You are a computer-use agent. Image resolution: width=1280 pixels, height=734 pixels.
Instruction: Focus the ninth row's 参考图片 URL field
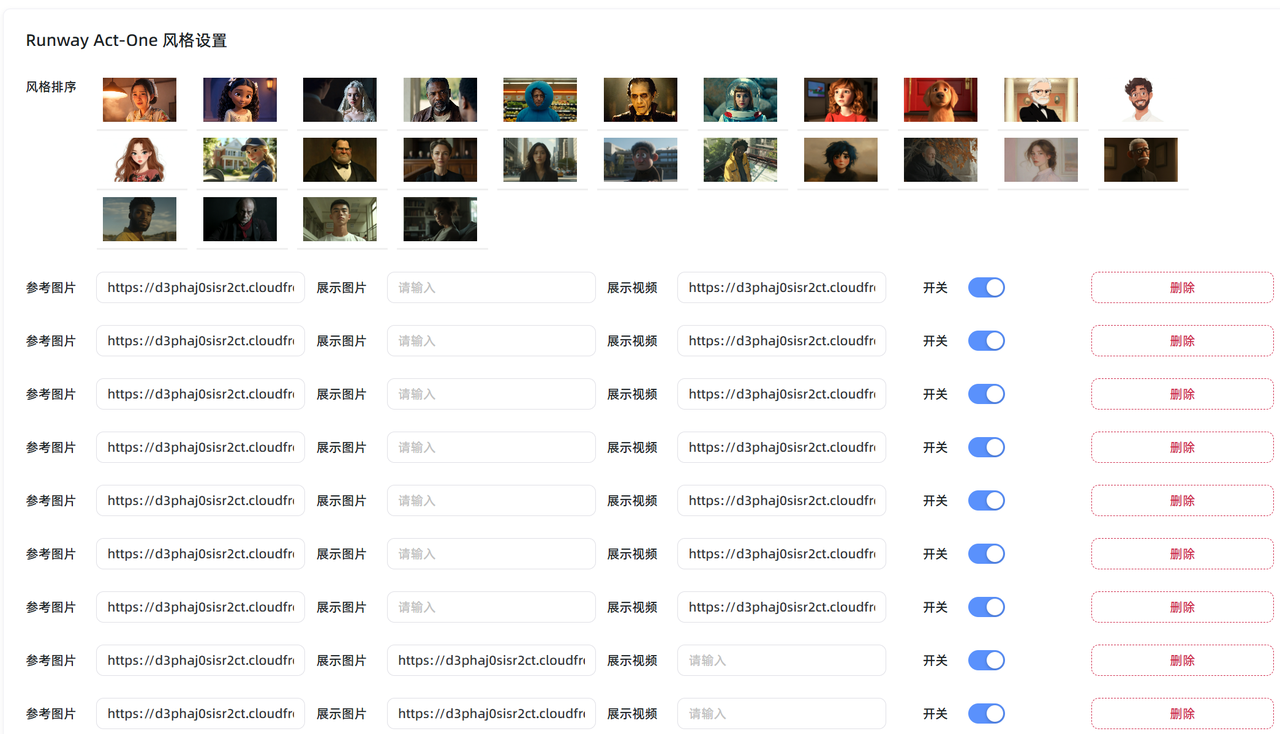[x=200, y=714]
